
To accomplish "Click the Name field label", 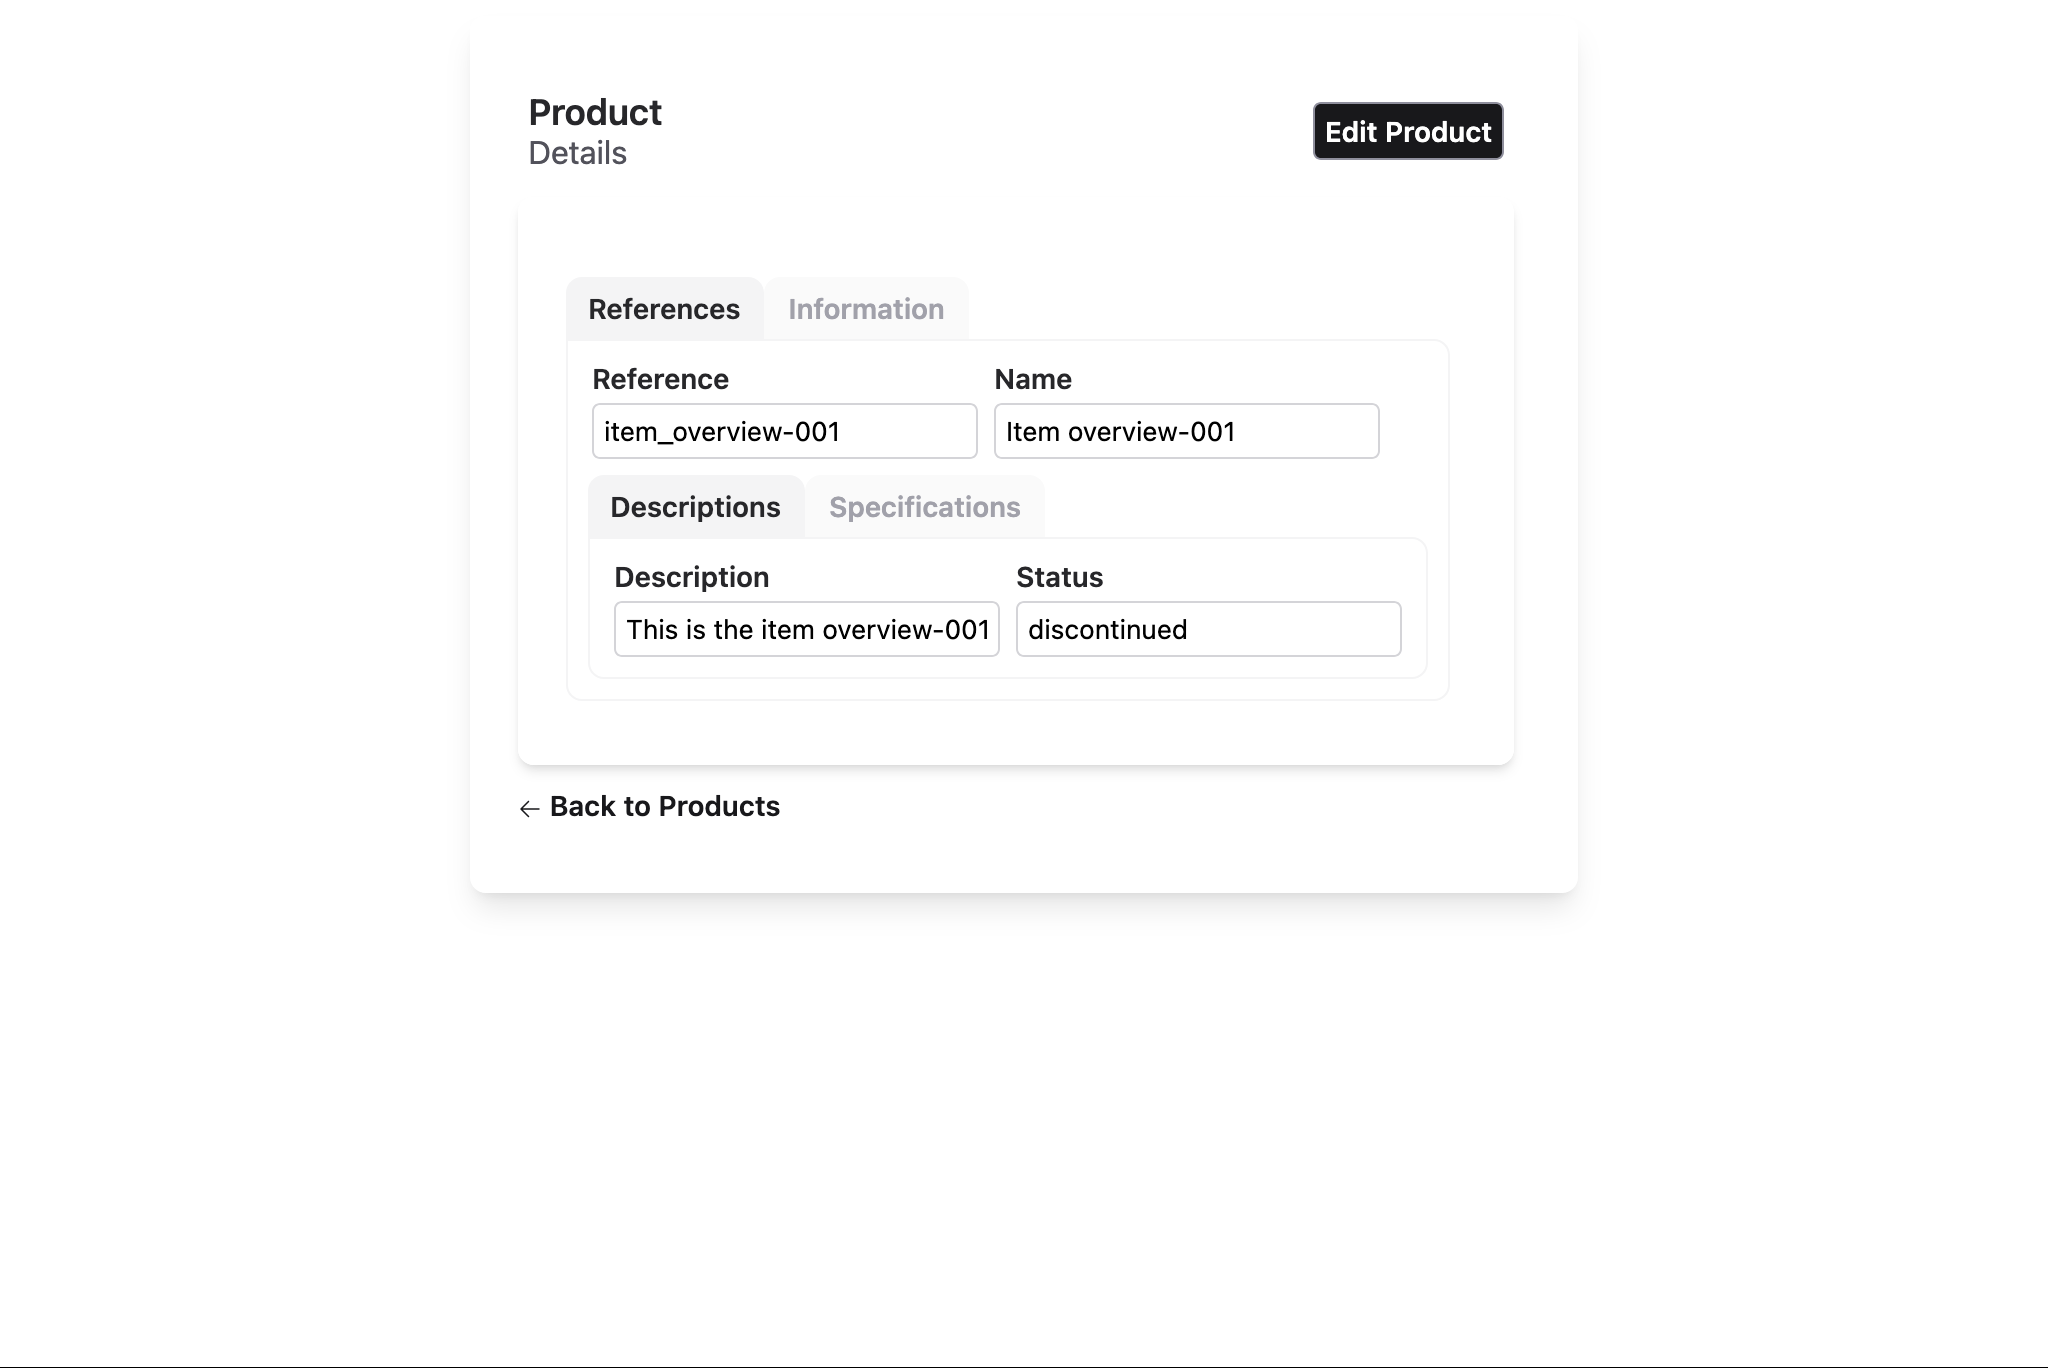I will click(x=1032, y=379).
